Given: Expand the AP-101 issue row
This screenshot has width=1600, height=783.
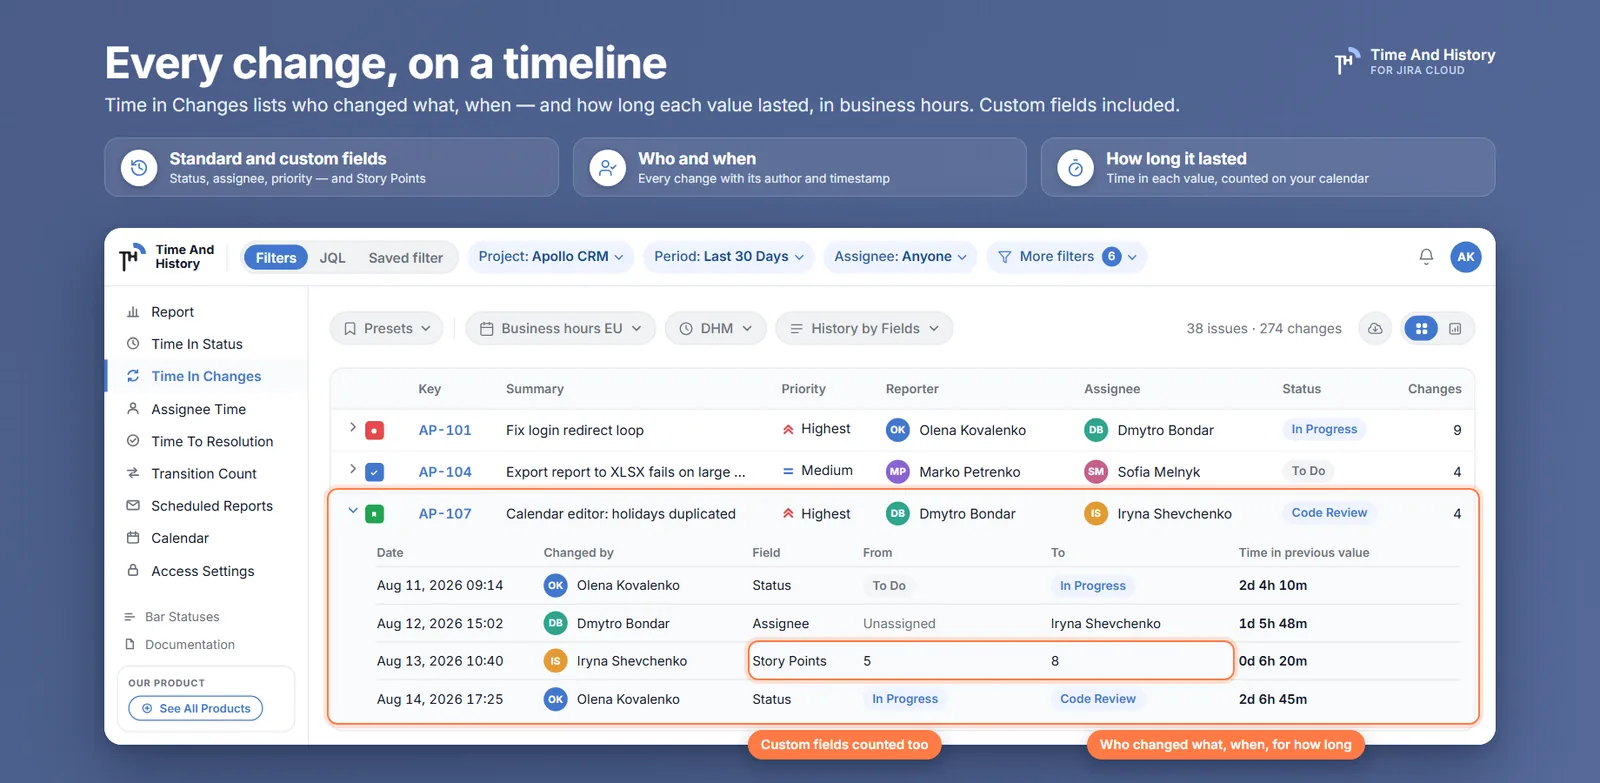Looking at the screenshot, I should [352, 427].
